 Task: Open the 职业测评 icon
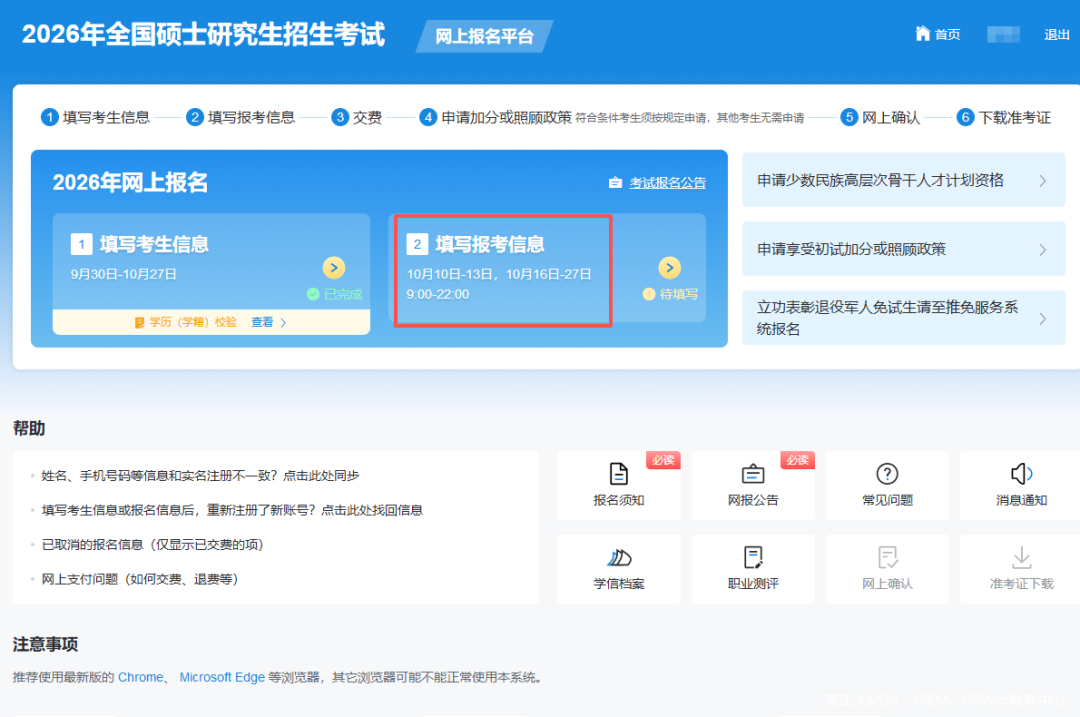point(753,557)
